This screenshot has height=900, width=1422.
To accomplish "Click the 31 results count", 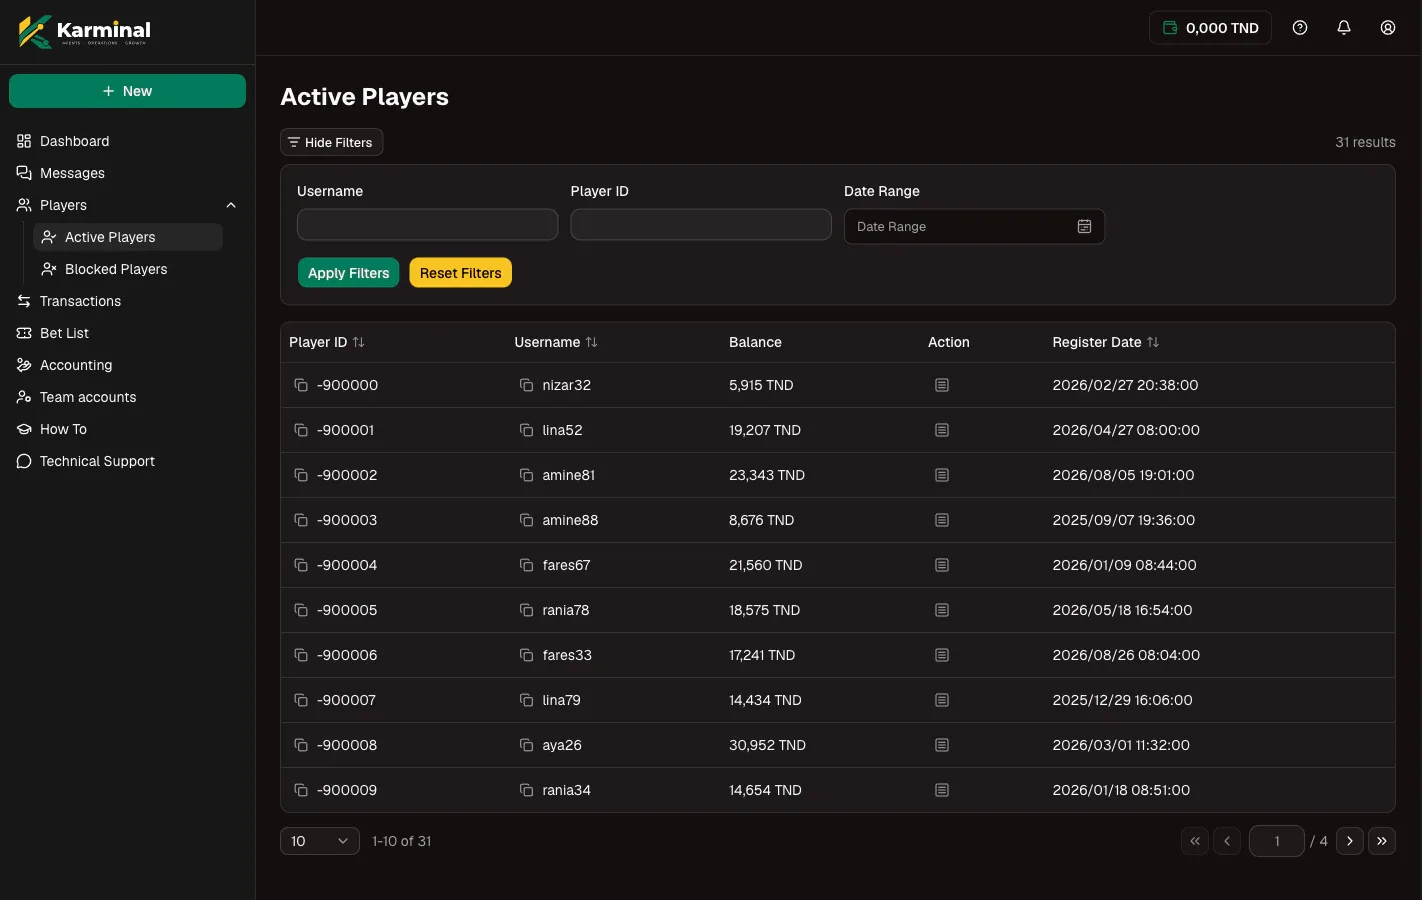I will [x=1365, y=142].
